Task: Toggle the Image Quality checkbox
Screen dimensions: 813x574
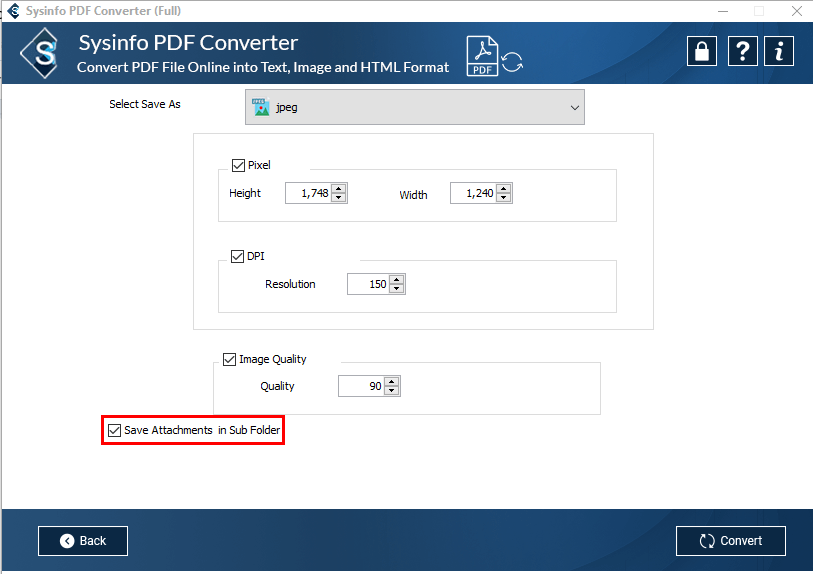Action: click(x=229, y=359)
